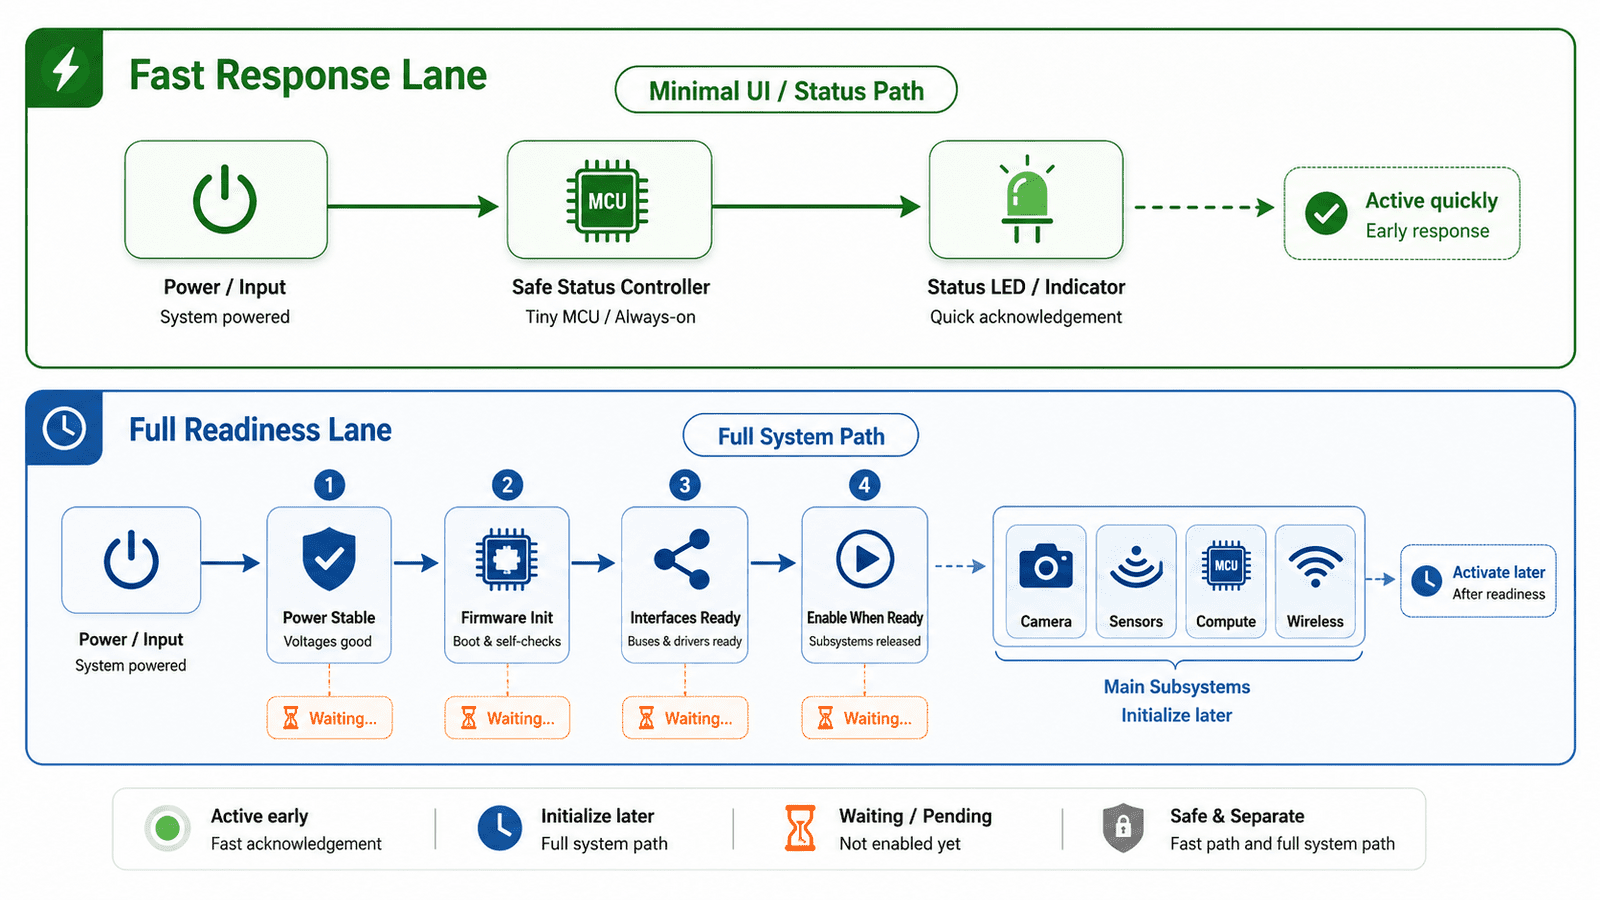Click the Waiting / Pending legend hourglass

click(x=800, y=828)
